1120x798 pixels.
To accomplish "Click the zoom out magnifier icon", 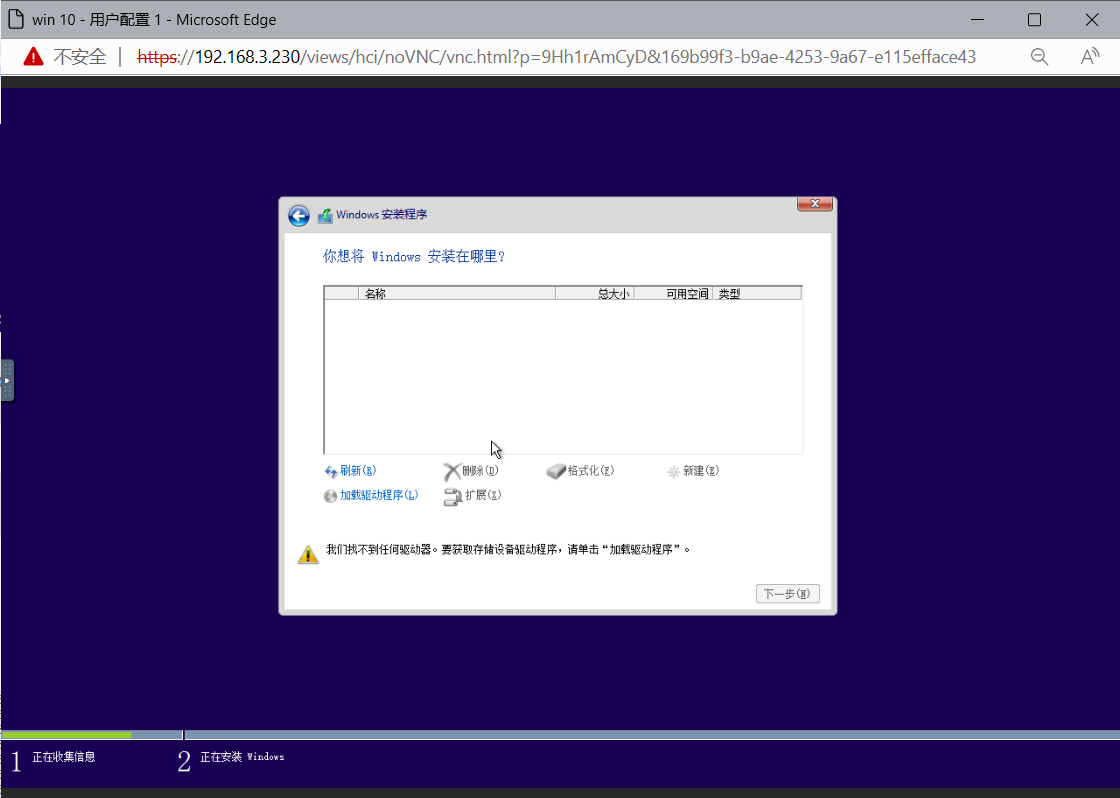I will [1039, 57].
